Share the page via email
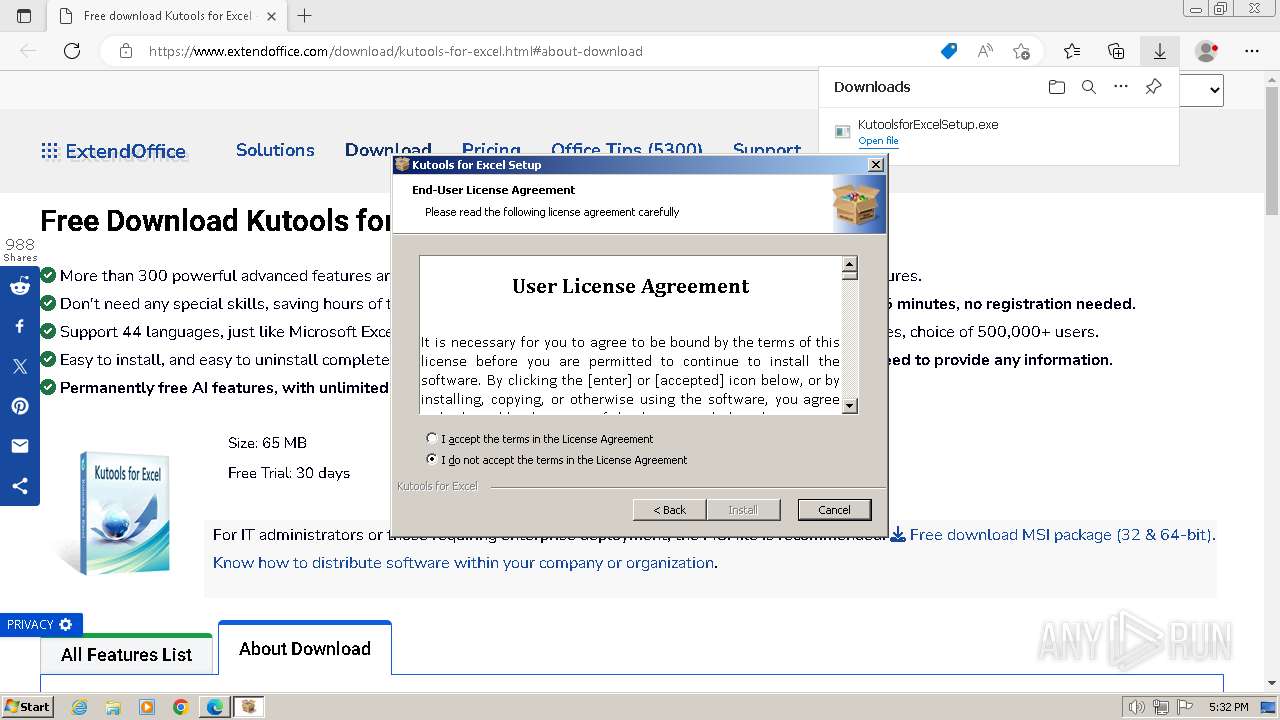This screenshot has width=1280, height=720. (20, 446)
